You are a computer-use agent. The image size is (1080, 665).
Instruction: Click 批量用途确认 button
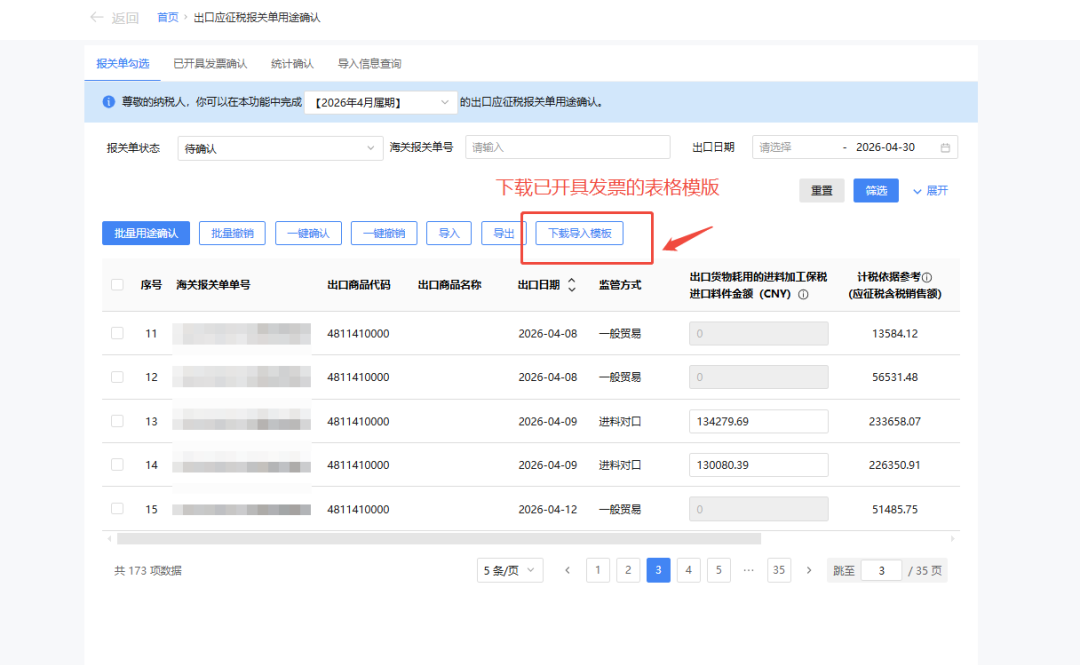click(146, 233)
